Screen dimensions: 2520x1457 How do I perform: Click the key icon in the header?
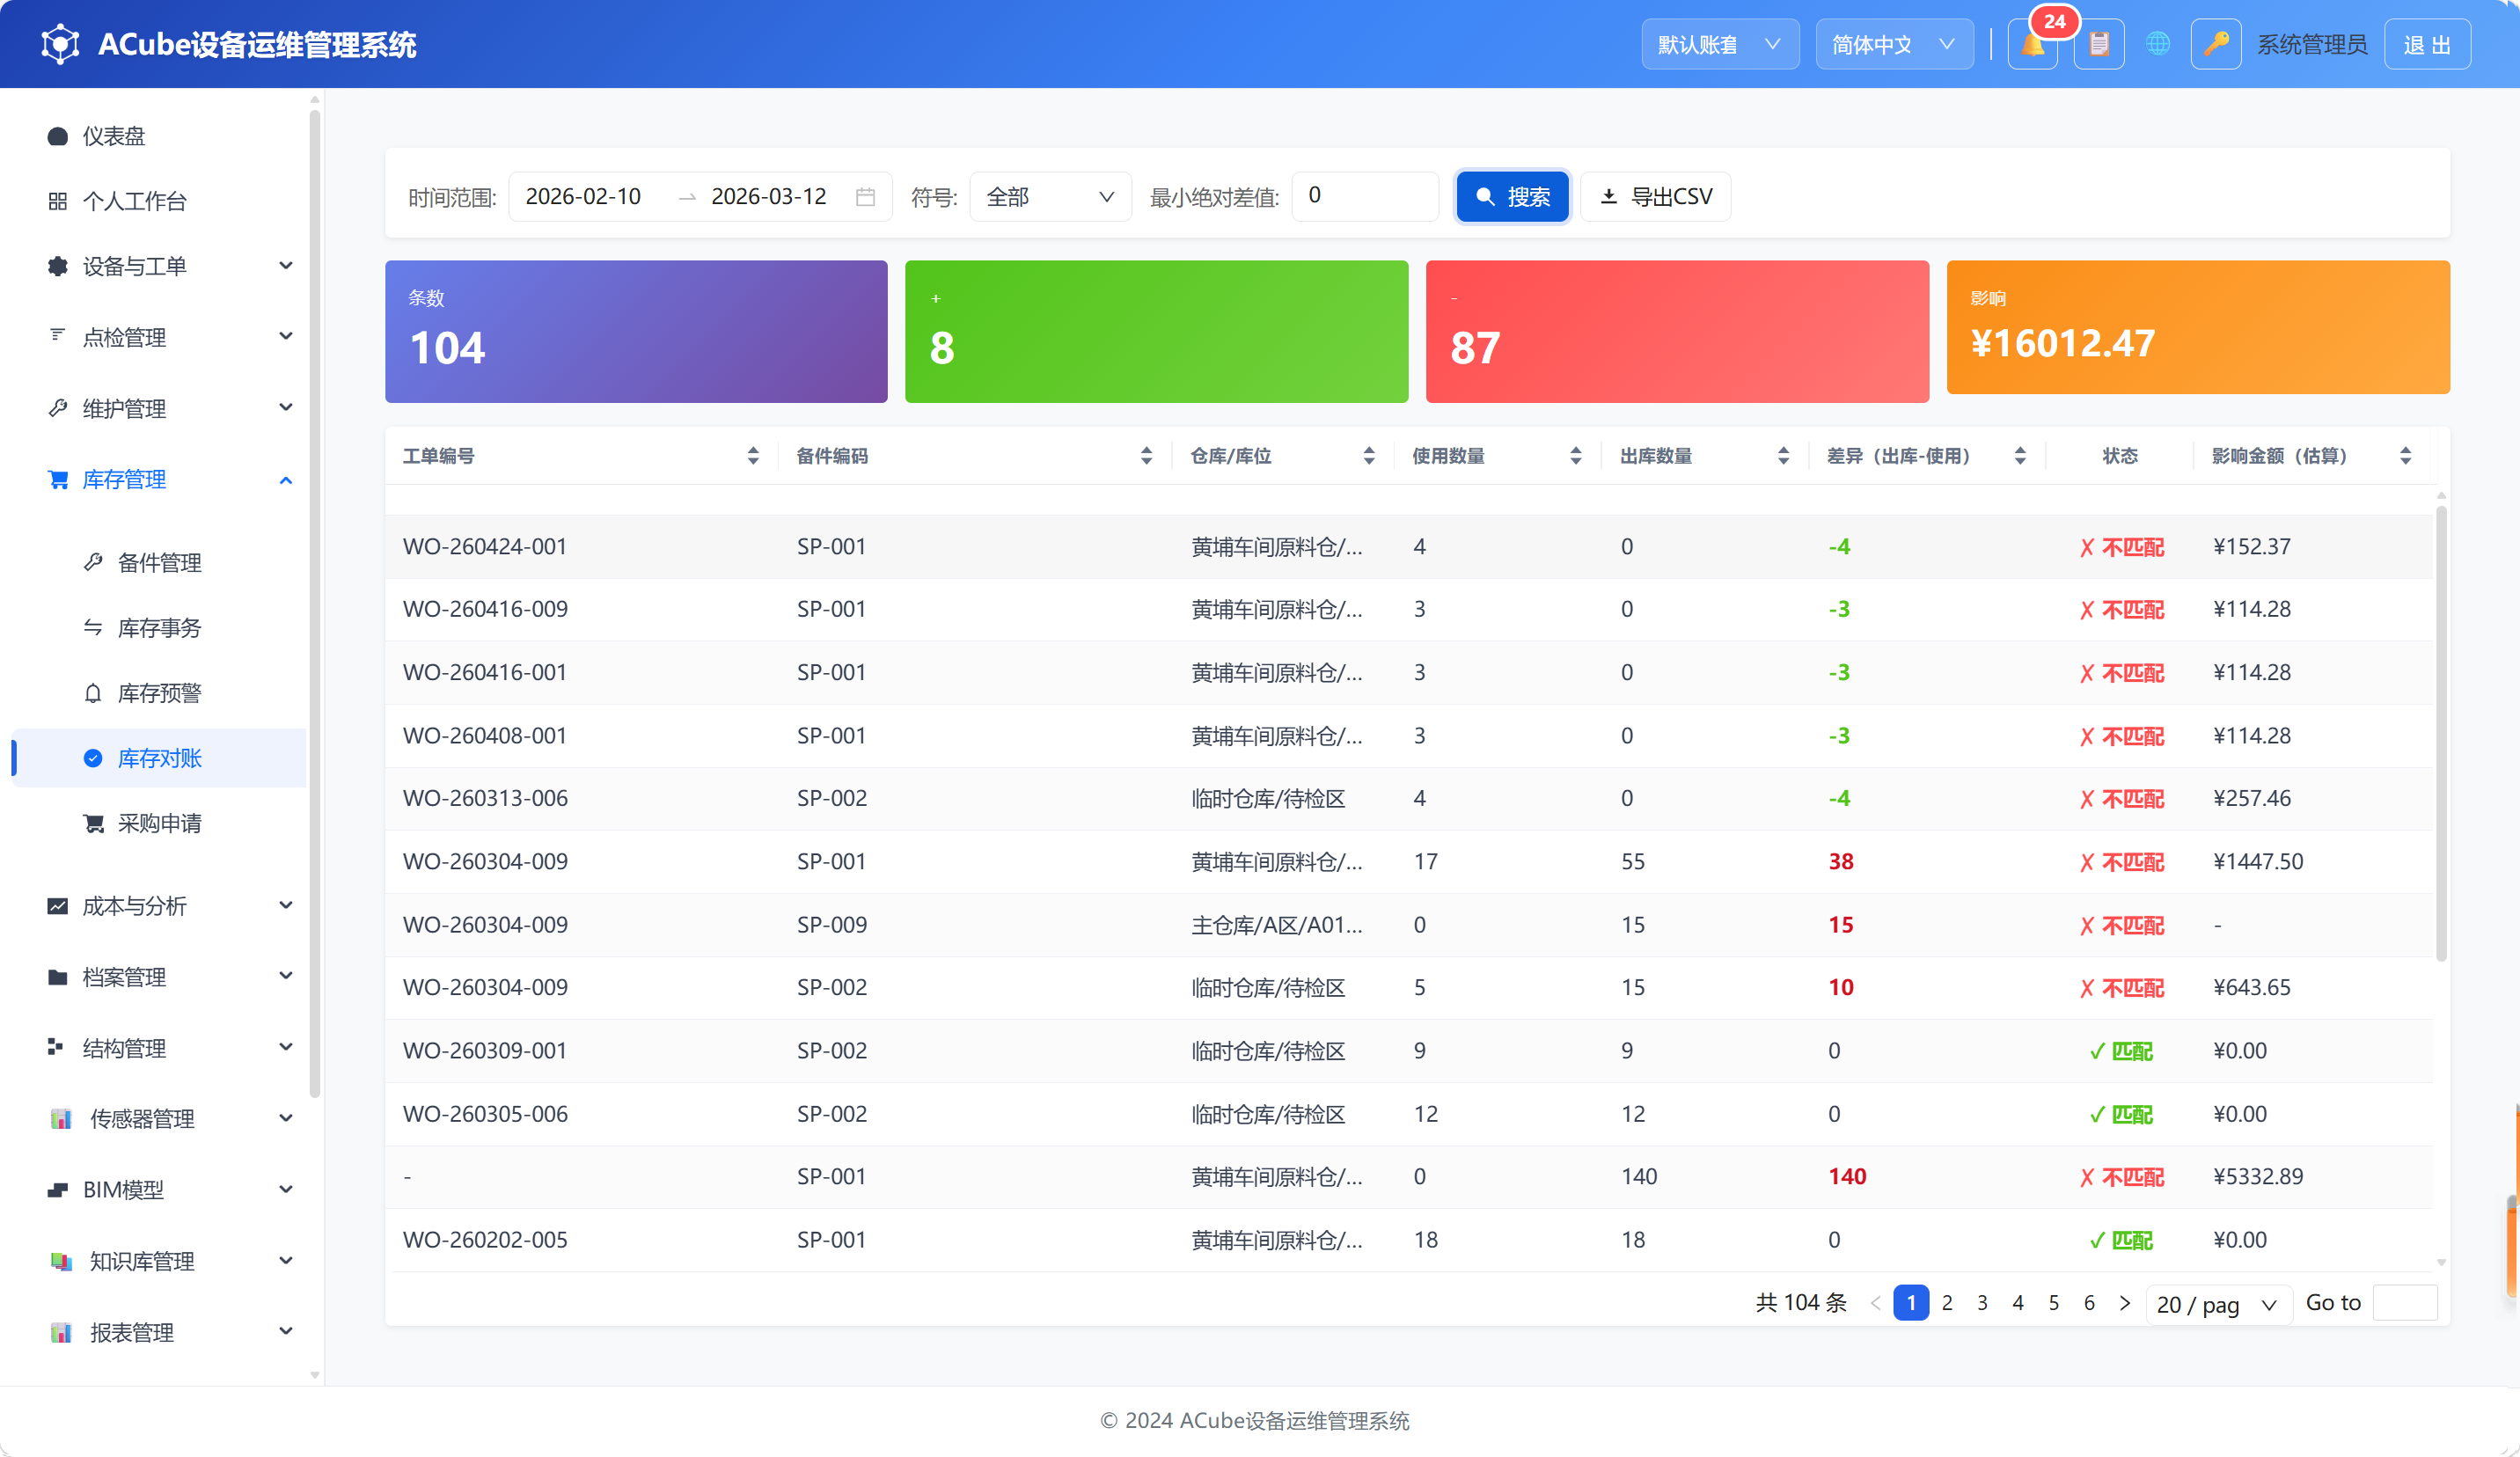click(x=2216, y=45)
